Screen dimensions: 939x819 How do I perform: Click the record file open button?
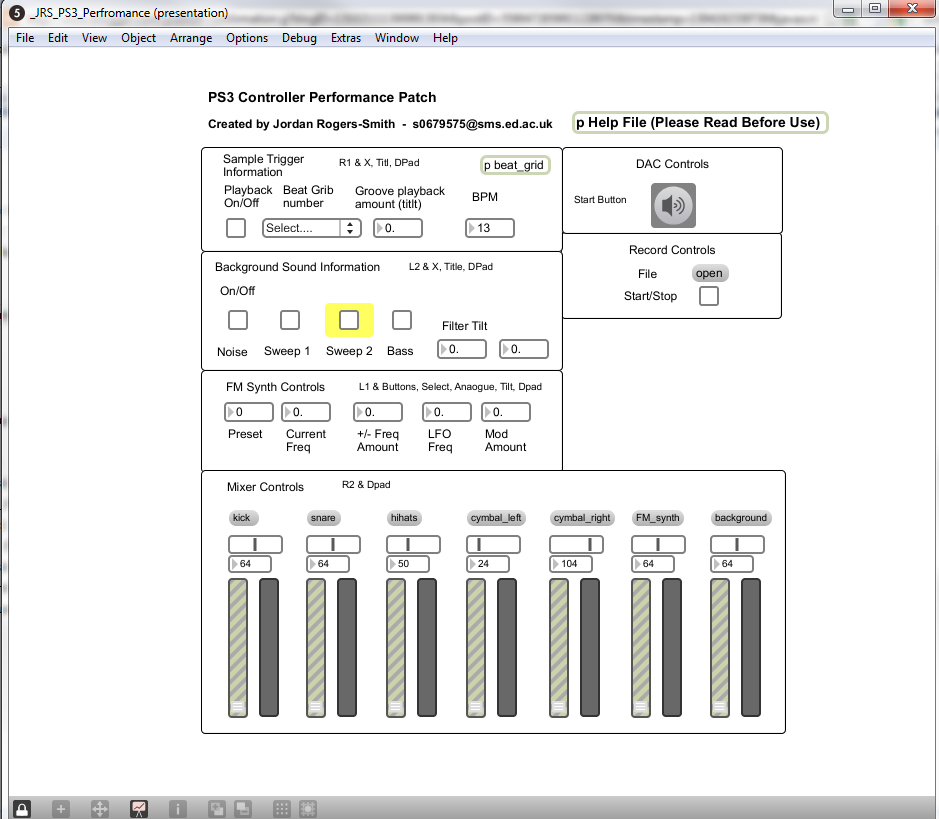coord(710,273)
